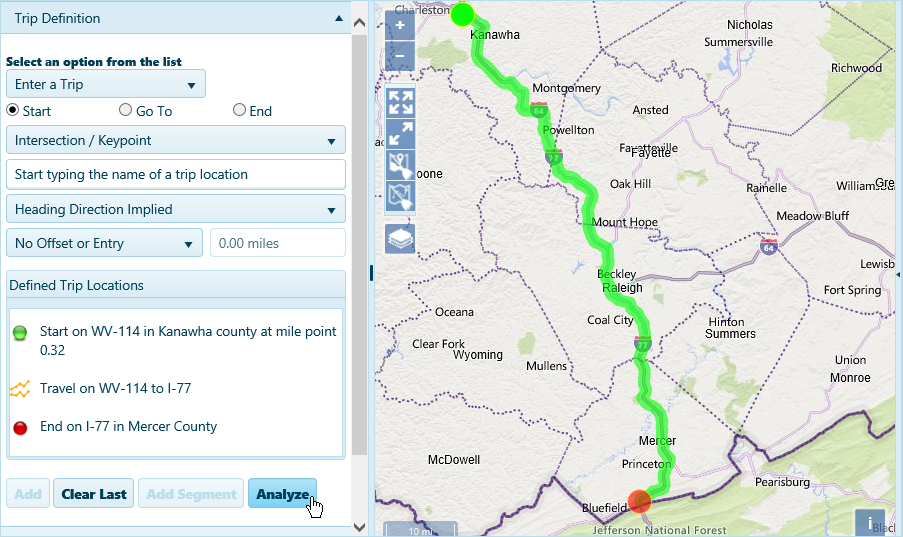903x537 pixels.
Task: Select the Start radio button
Action: [x=14, y=111]
